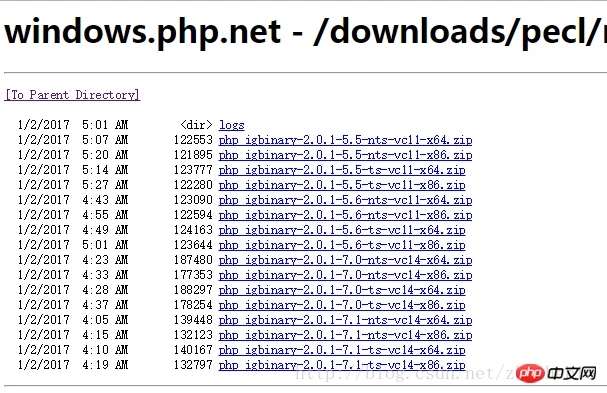
Task: Select the 4:23 AM timestamp
Action: tap(105, 260)
